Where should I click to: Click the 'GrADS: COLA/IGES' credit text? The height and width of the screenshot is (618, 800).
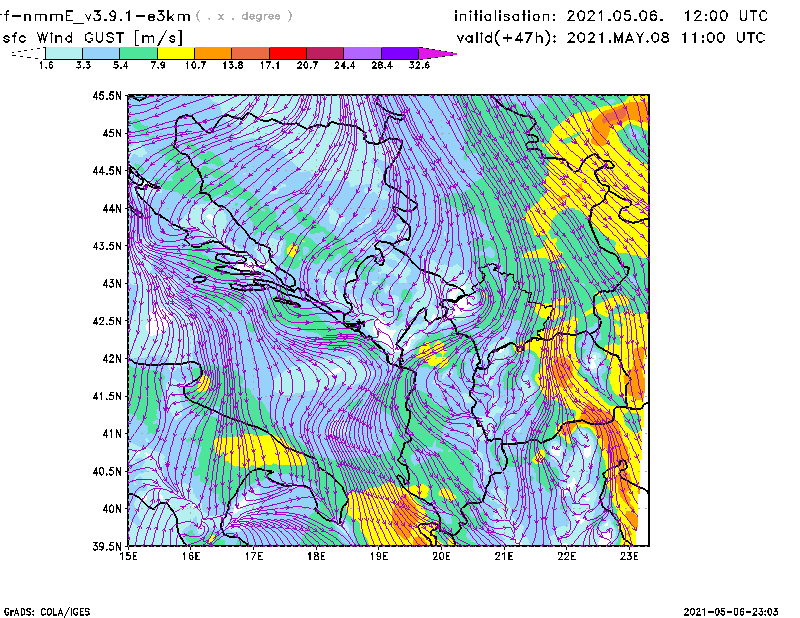click(46, 612)
